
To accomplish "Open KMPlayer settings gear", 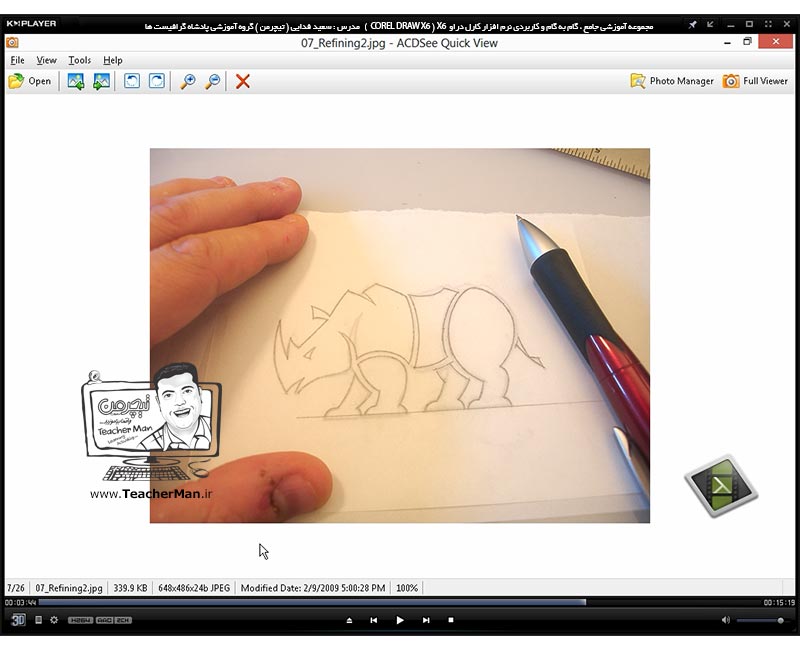I will tap(54, 620).
